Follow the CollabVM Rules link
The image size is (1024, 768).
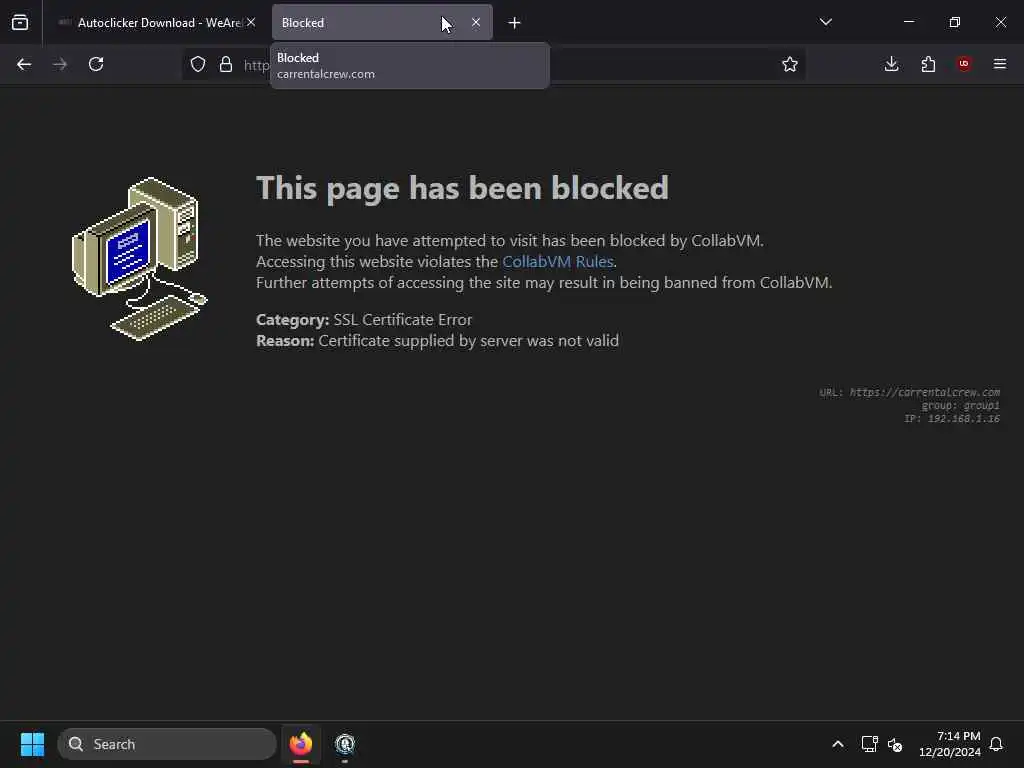click(x=558, y=262)
